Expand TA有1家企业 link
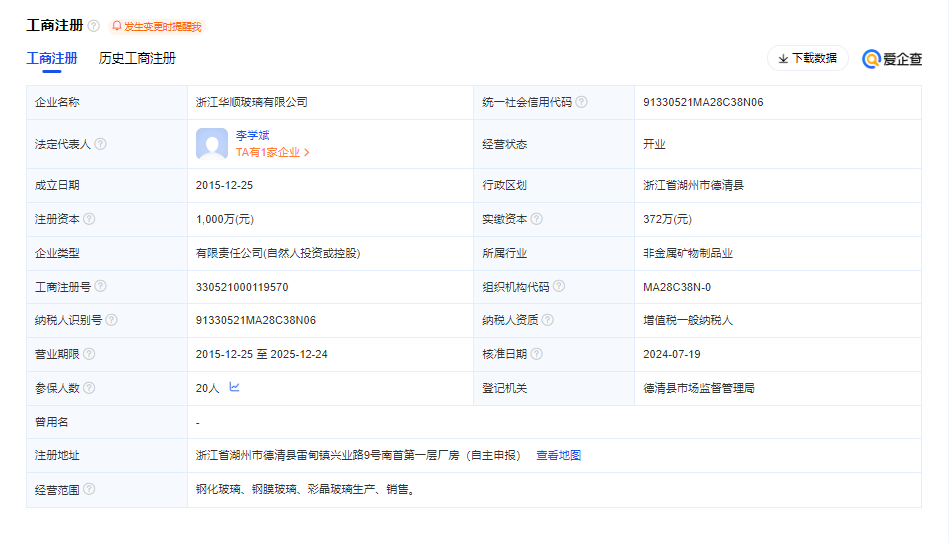 (x=273, y=153)
